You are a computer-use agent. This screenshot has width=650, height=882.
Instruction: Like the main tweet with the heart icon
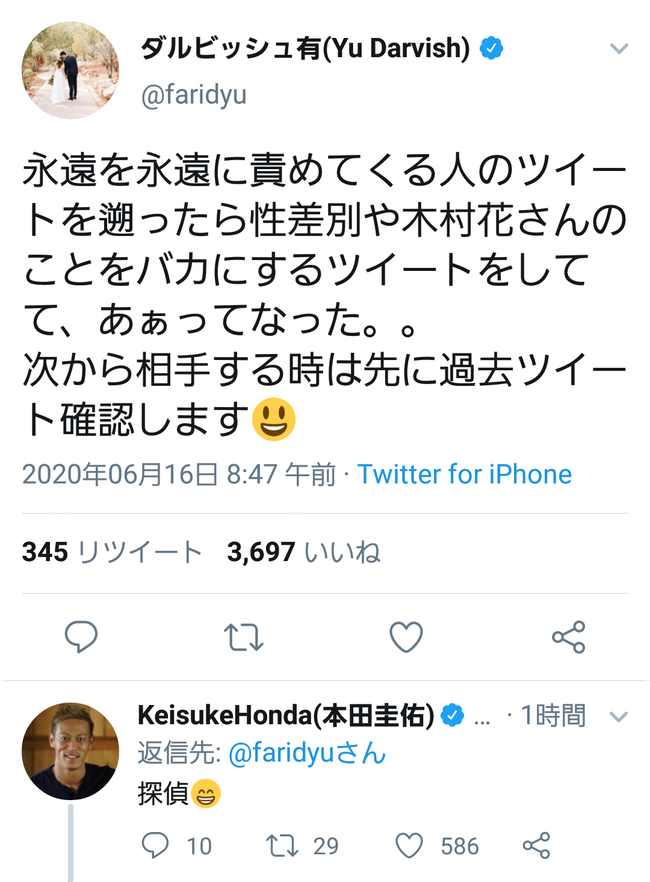tap(406, 637)
